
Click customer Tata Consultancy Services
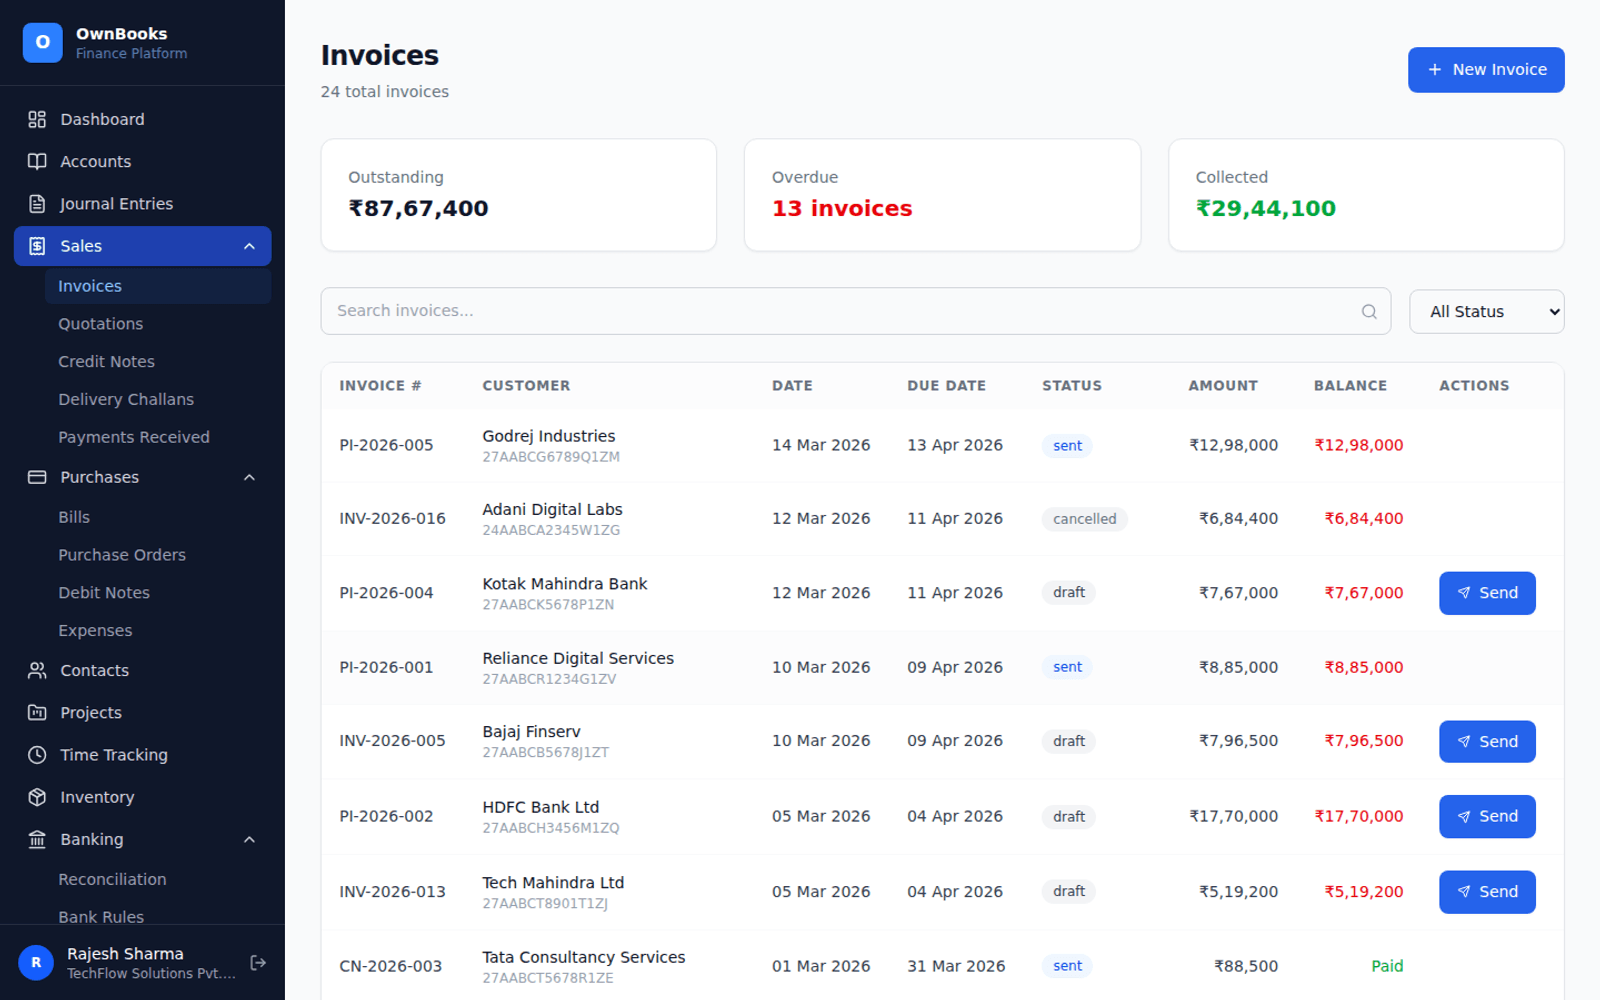[584, 957]
